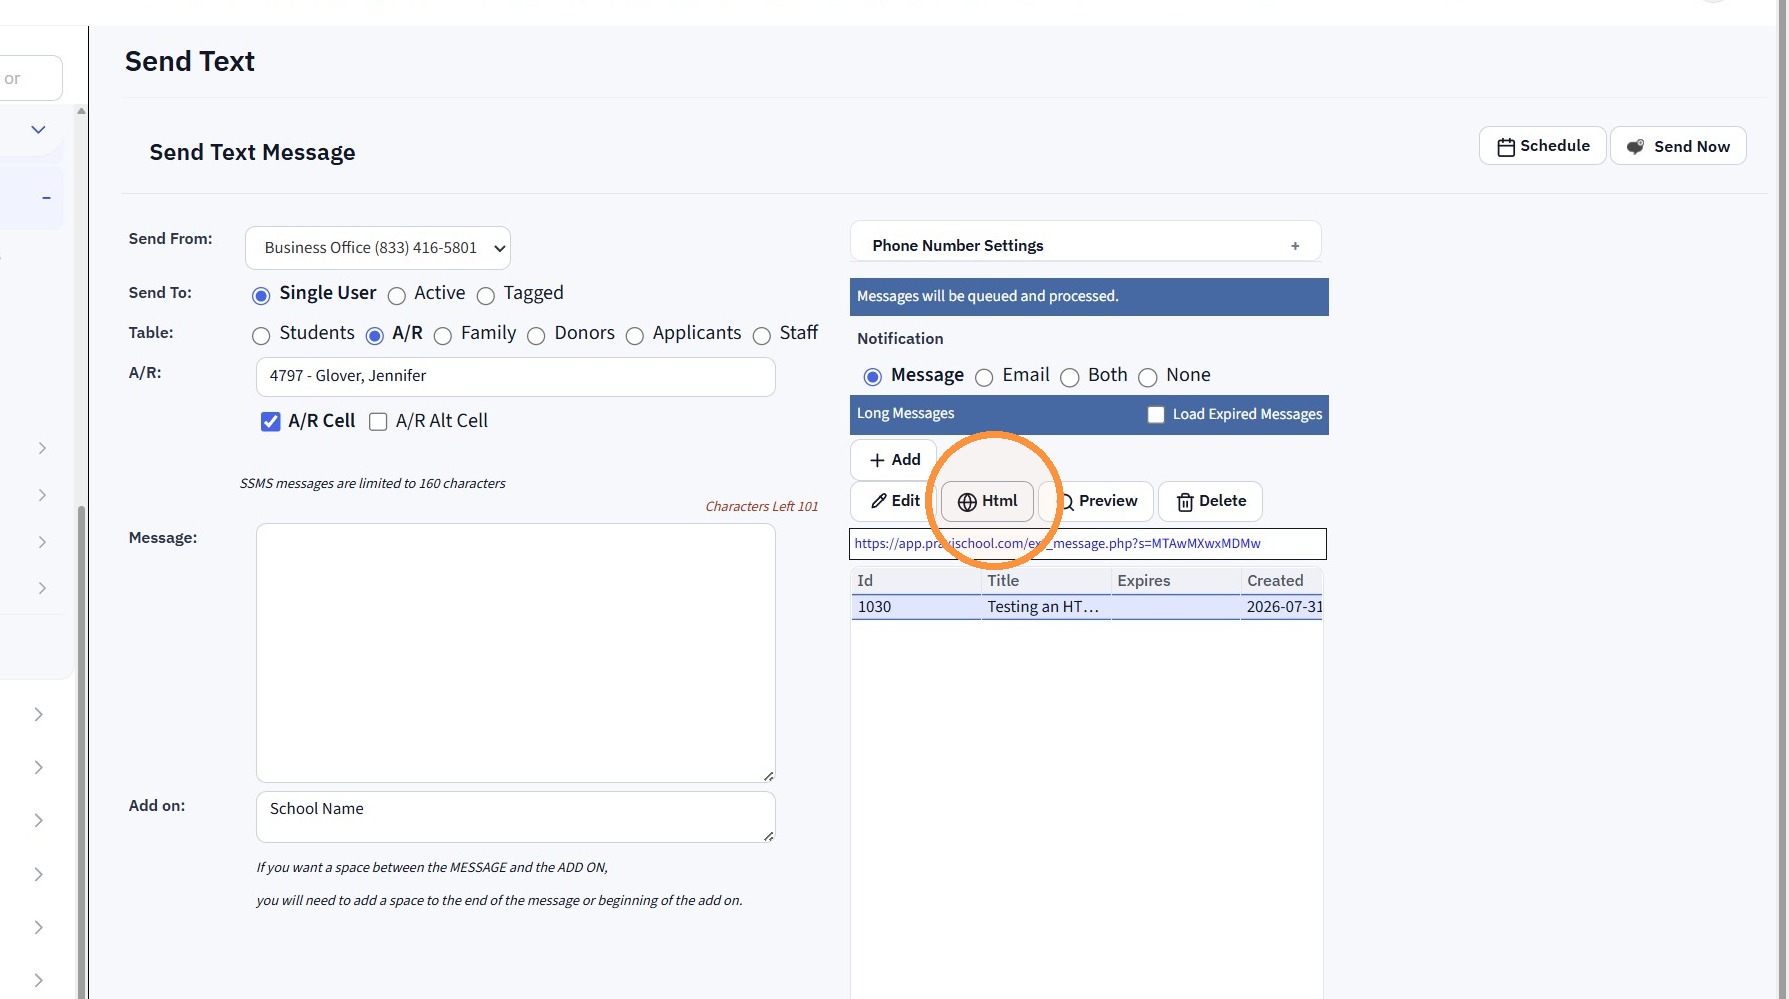The width and height of the screenshot is (1789, 999).
Task: Choose the Both notification option
Action: 1070,376
